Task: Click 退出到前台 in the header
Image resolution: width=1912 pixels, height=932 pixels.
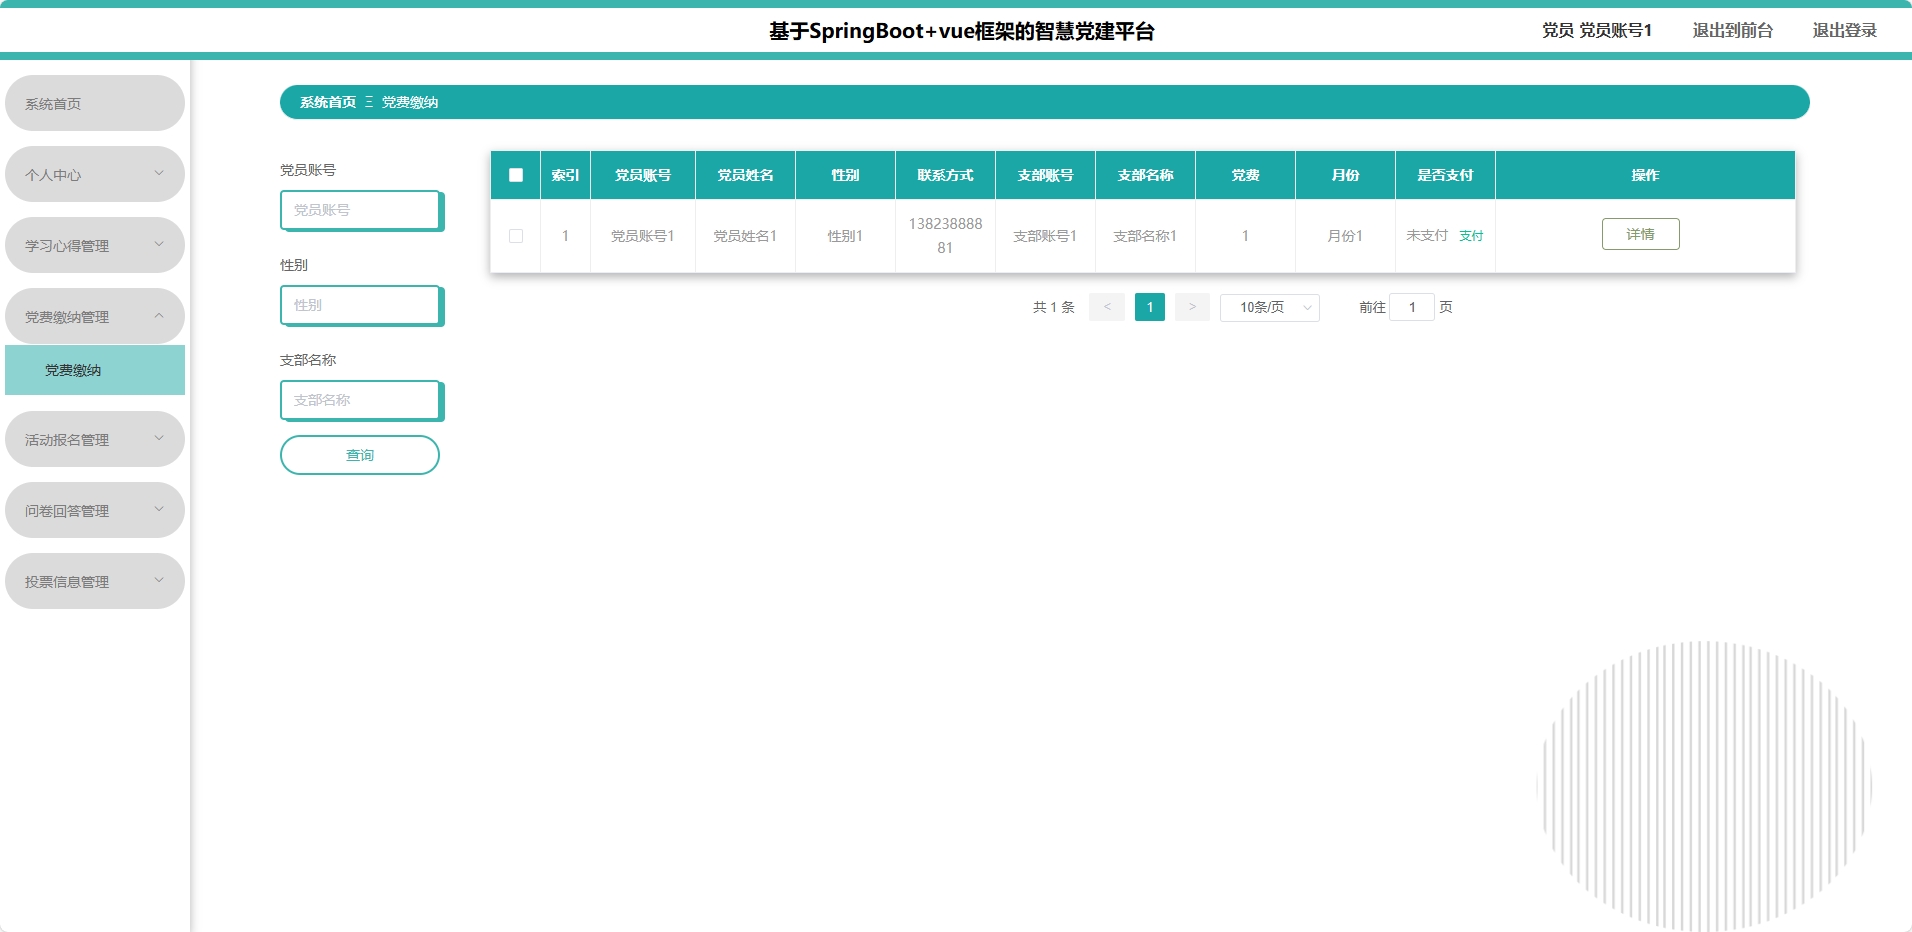Action: (x=1732, y=31)
